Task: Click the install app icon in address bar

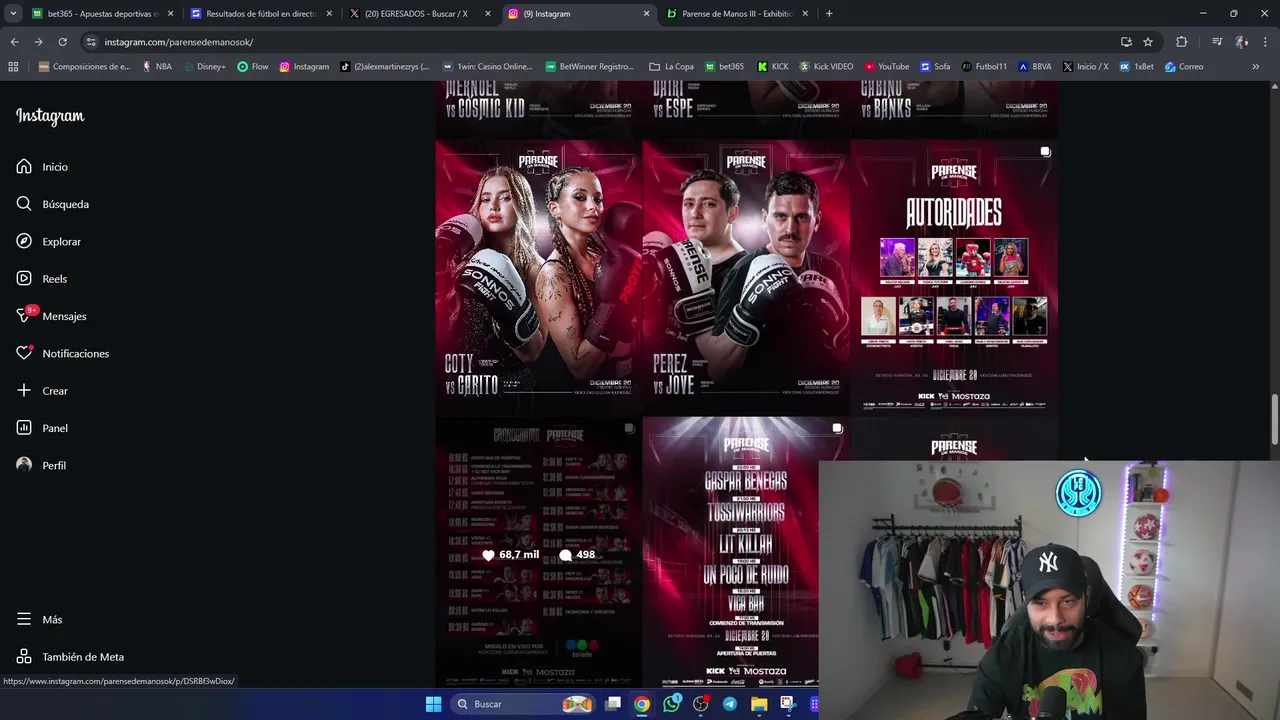Action: (1126, 42)
